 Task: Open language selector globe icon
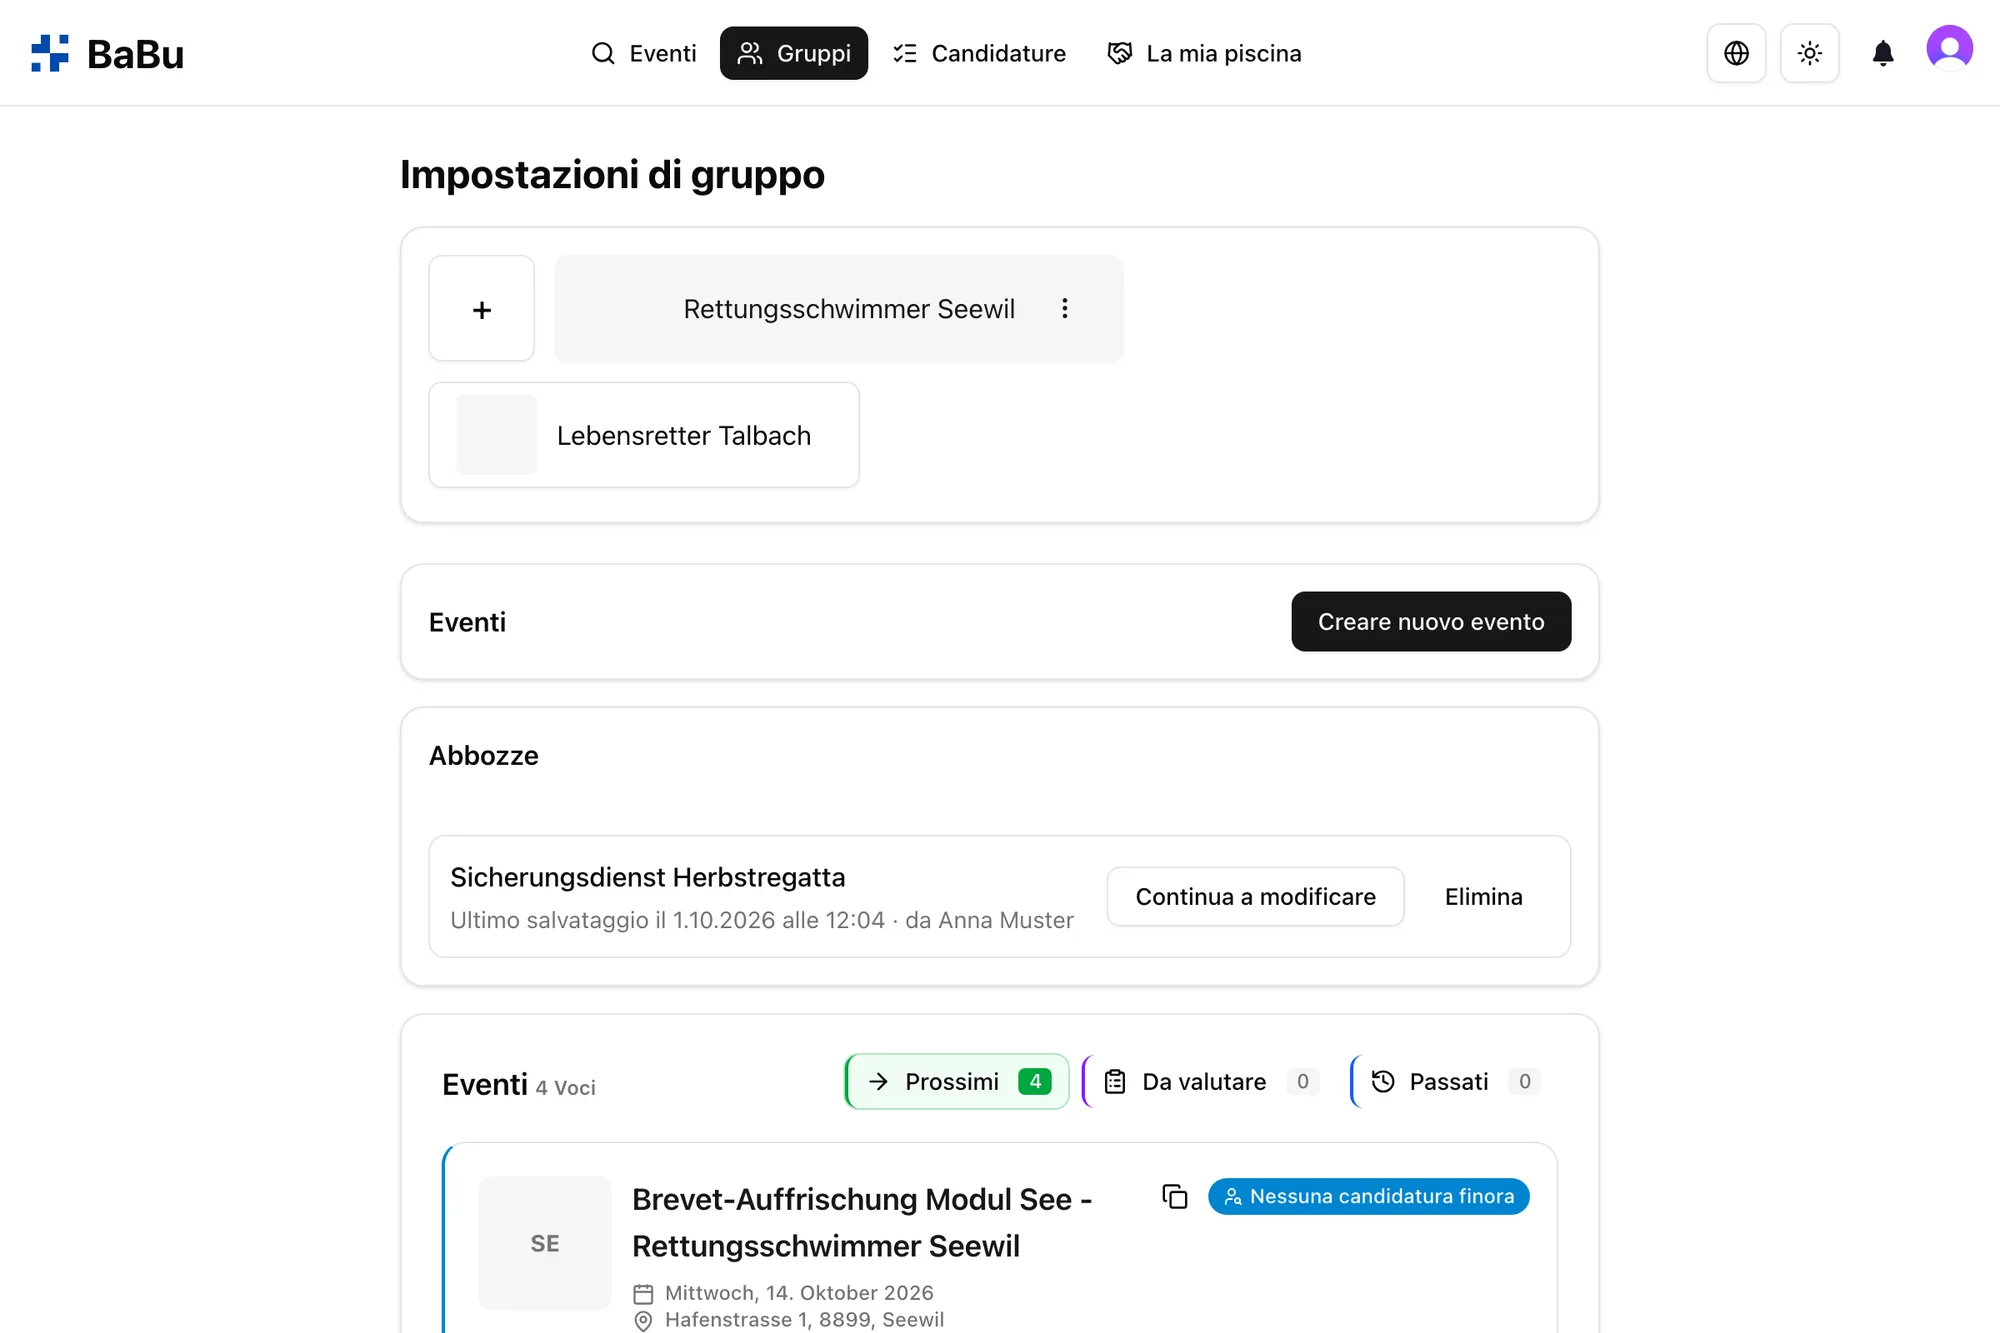point(1736,53)
